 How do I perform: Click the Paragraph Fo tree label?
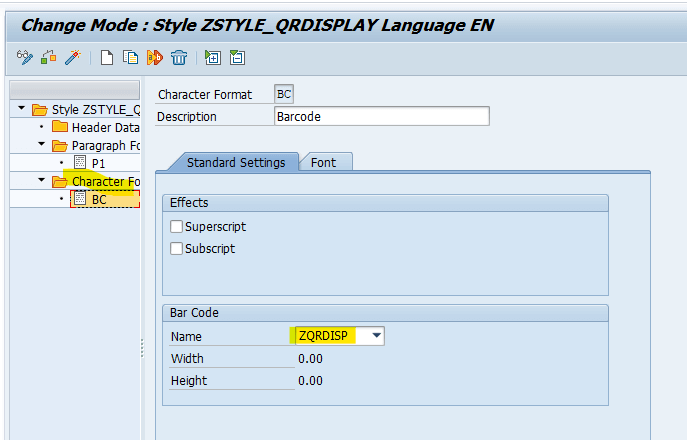[x=106, y=145]
